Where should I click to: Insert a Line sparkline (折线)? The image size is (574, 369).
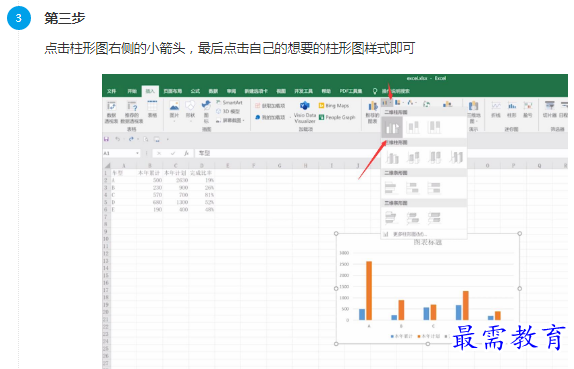tap(496, 109)
